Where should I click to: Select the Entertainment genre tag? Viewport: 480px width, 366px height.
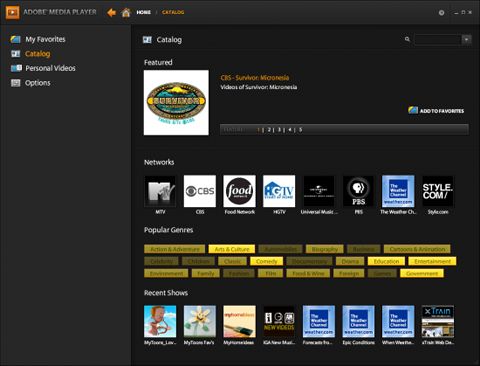coord(432,261)
